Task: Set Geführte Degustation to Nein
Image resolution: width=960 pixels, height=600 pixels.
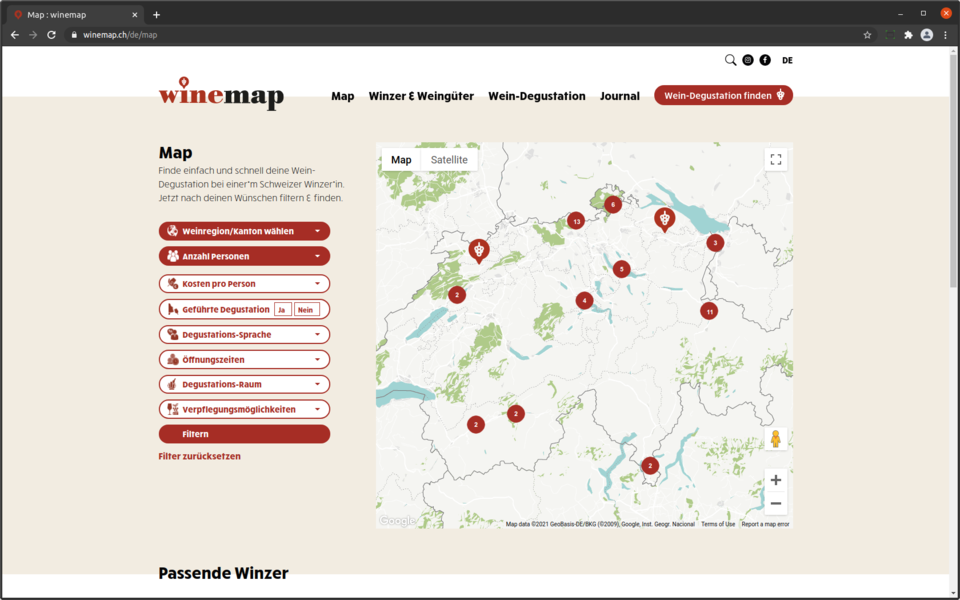Action: click(x=306, y=310)
